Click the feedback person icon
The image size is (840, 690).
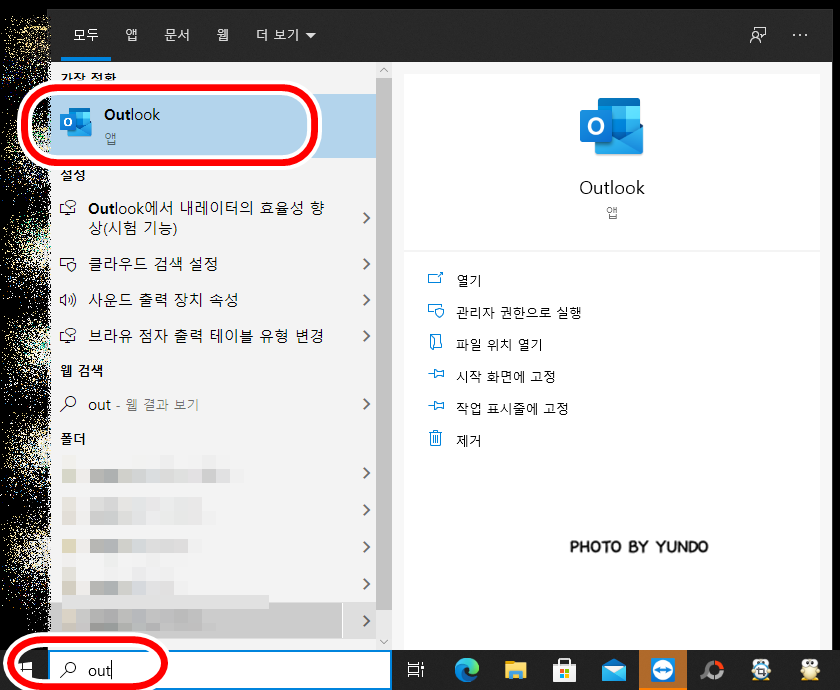pyautogui.click(x=758, y=35)
